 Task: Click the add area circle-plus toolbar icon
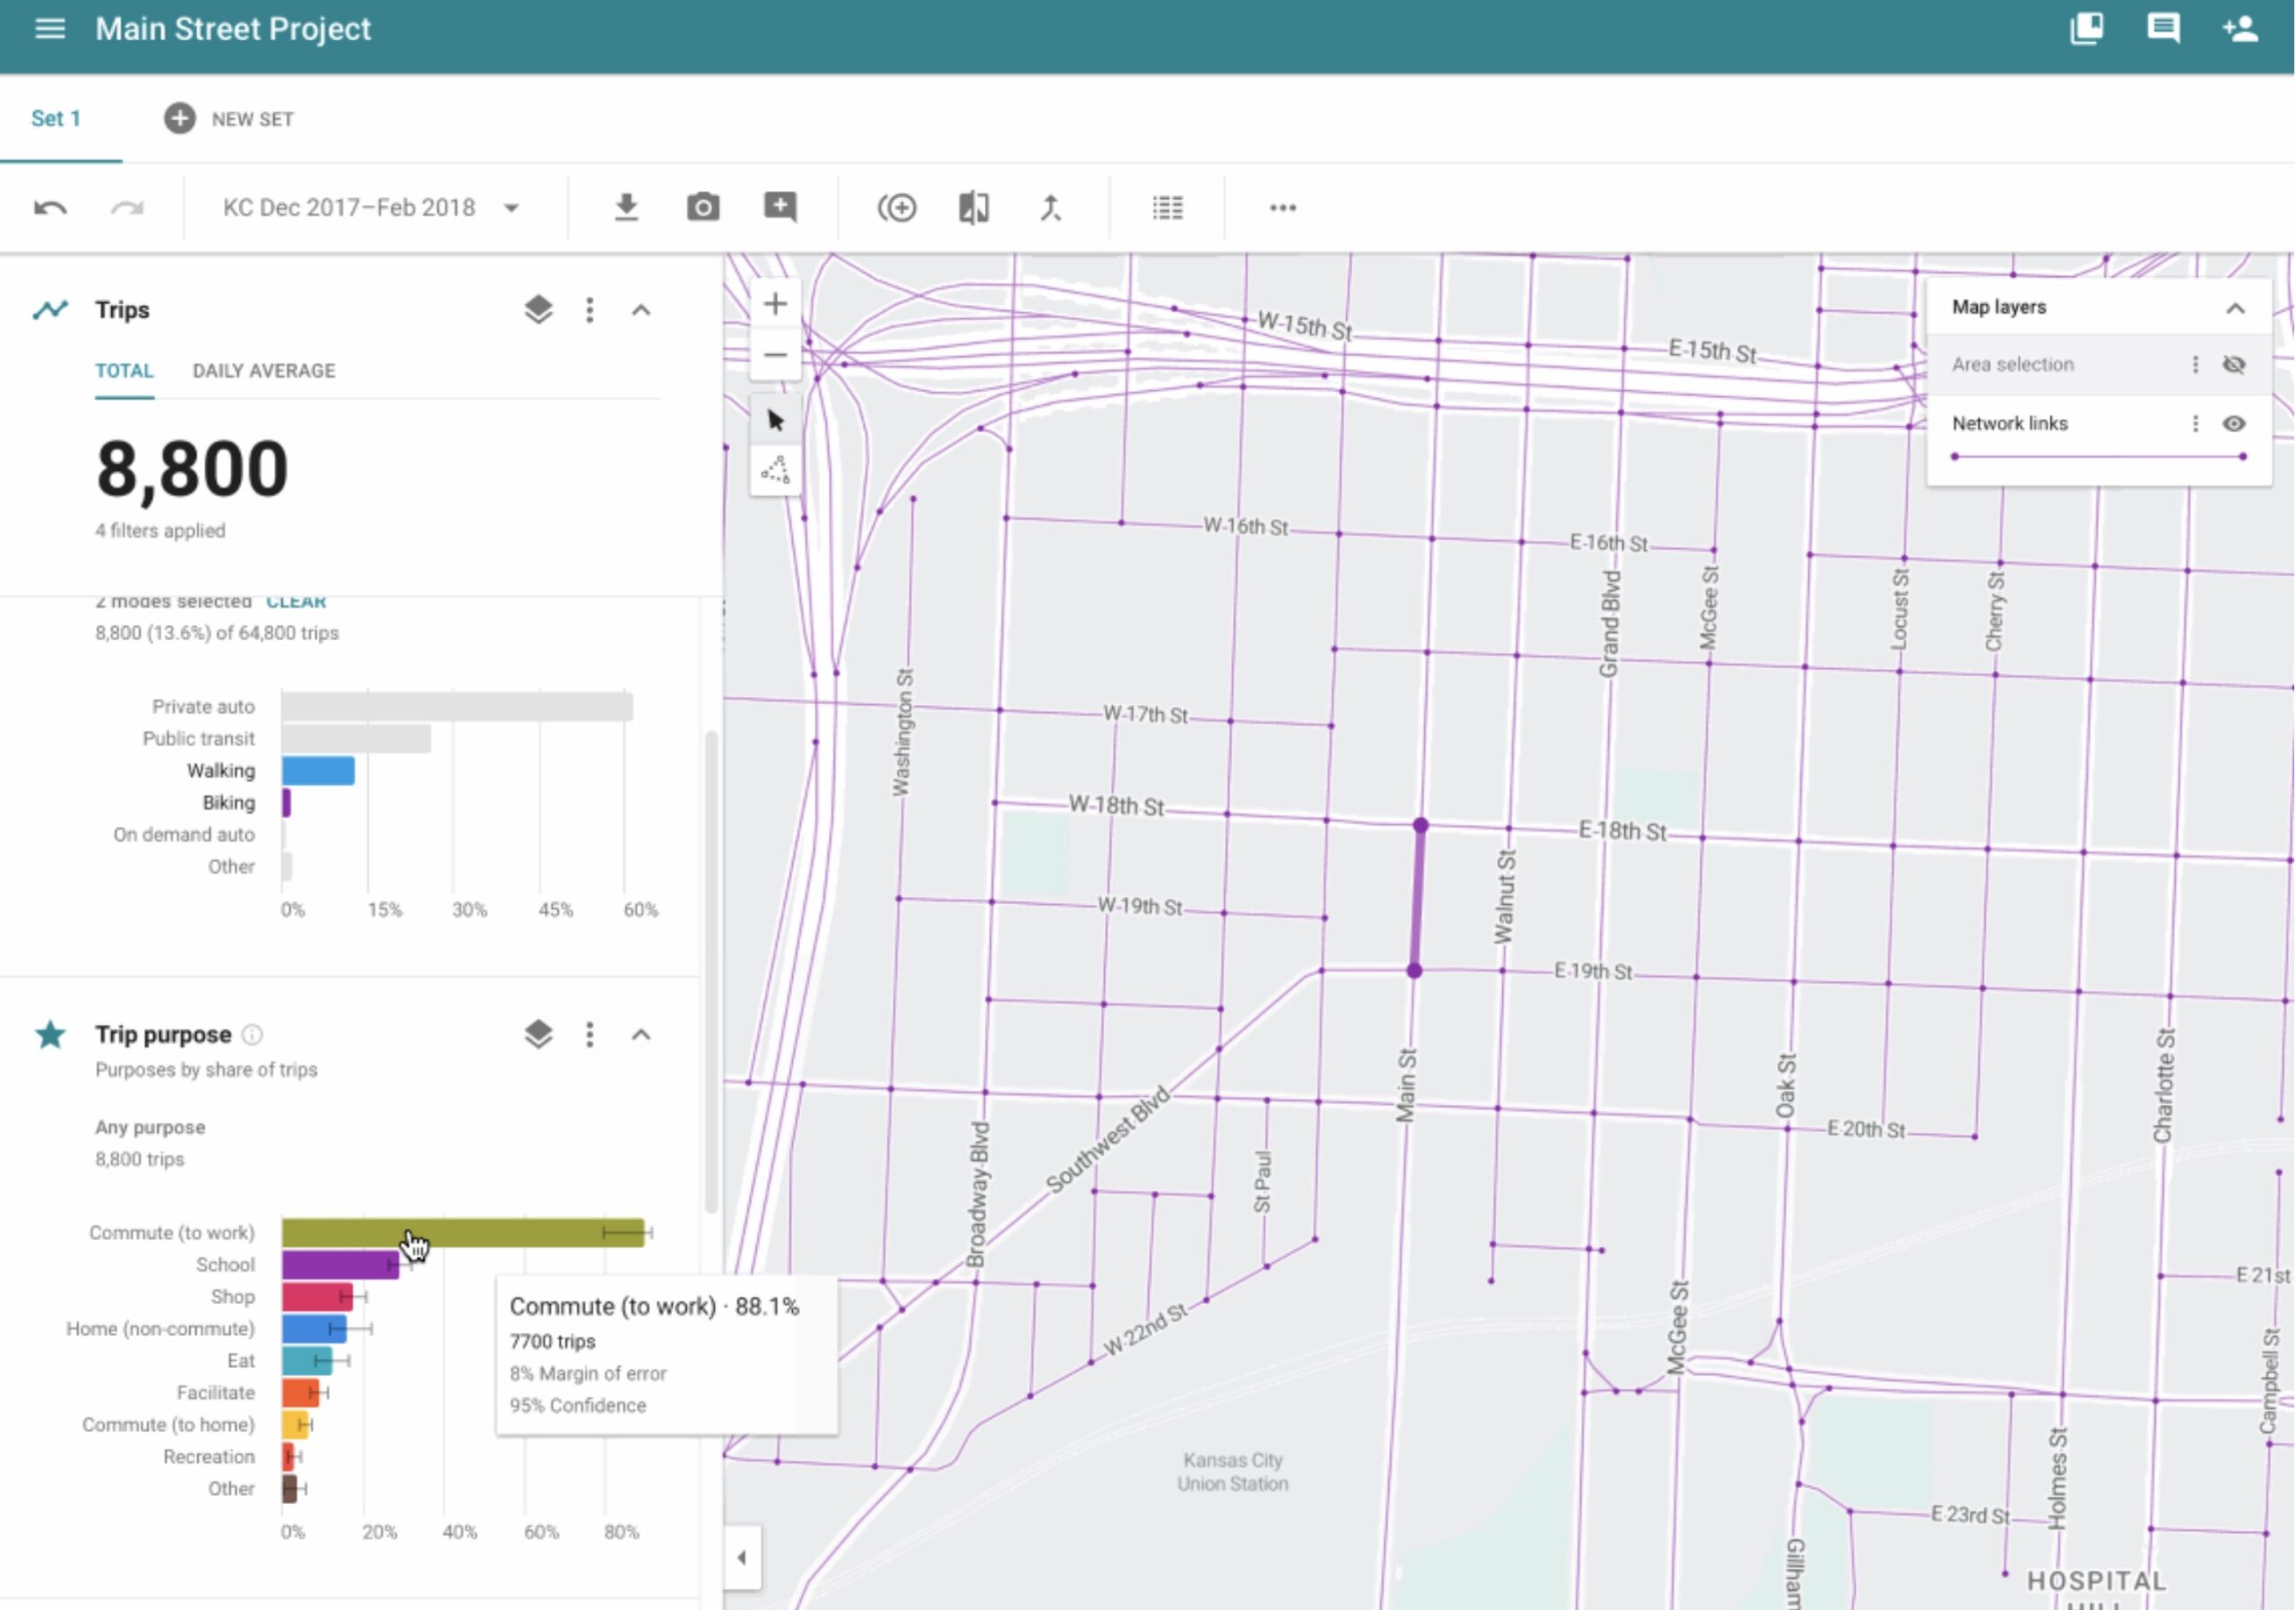897,208
